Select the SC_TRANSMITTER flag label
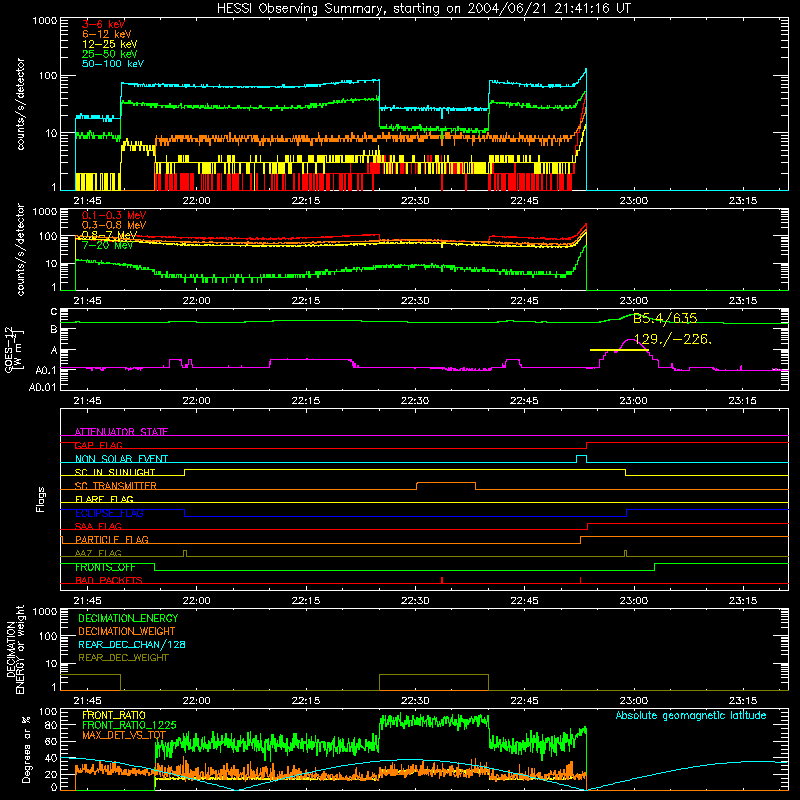This screenshot has width=800, height=800. point(116,486)
